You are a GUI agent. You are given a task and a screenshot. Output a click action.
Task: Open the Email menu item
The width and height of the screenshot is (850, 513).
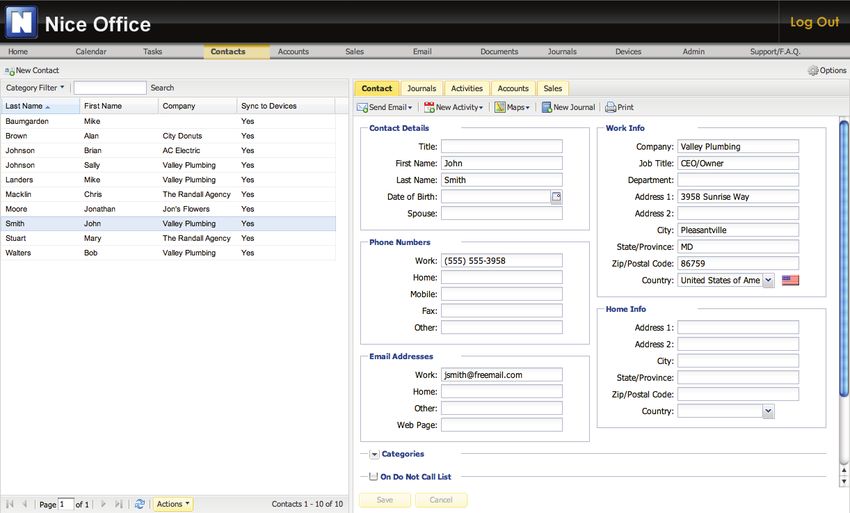(x=422, y=52)
